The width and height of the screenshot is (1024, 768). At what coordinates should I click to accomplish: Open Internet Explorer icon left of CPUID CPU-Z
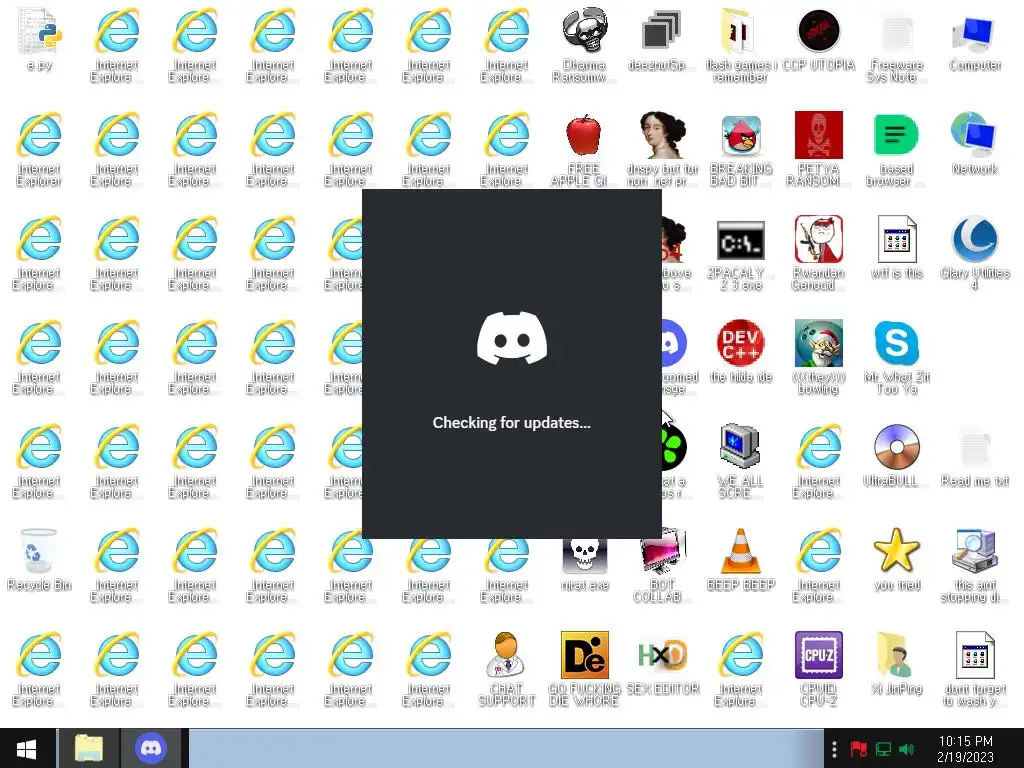[741, 654]
